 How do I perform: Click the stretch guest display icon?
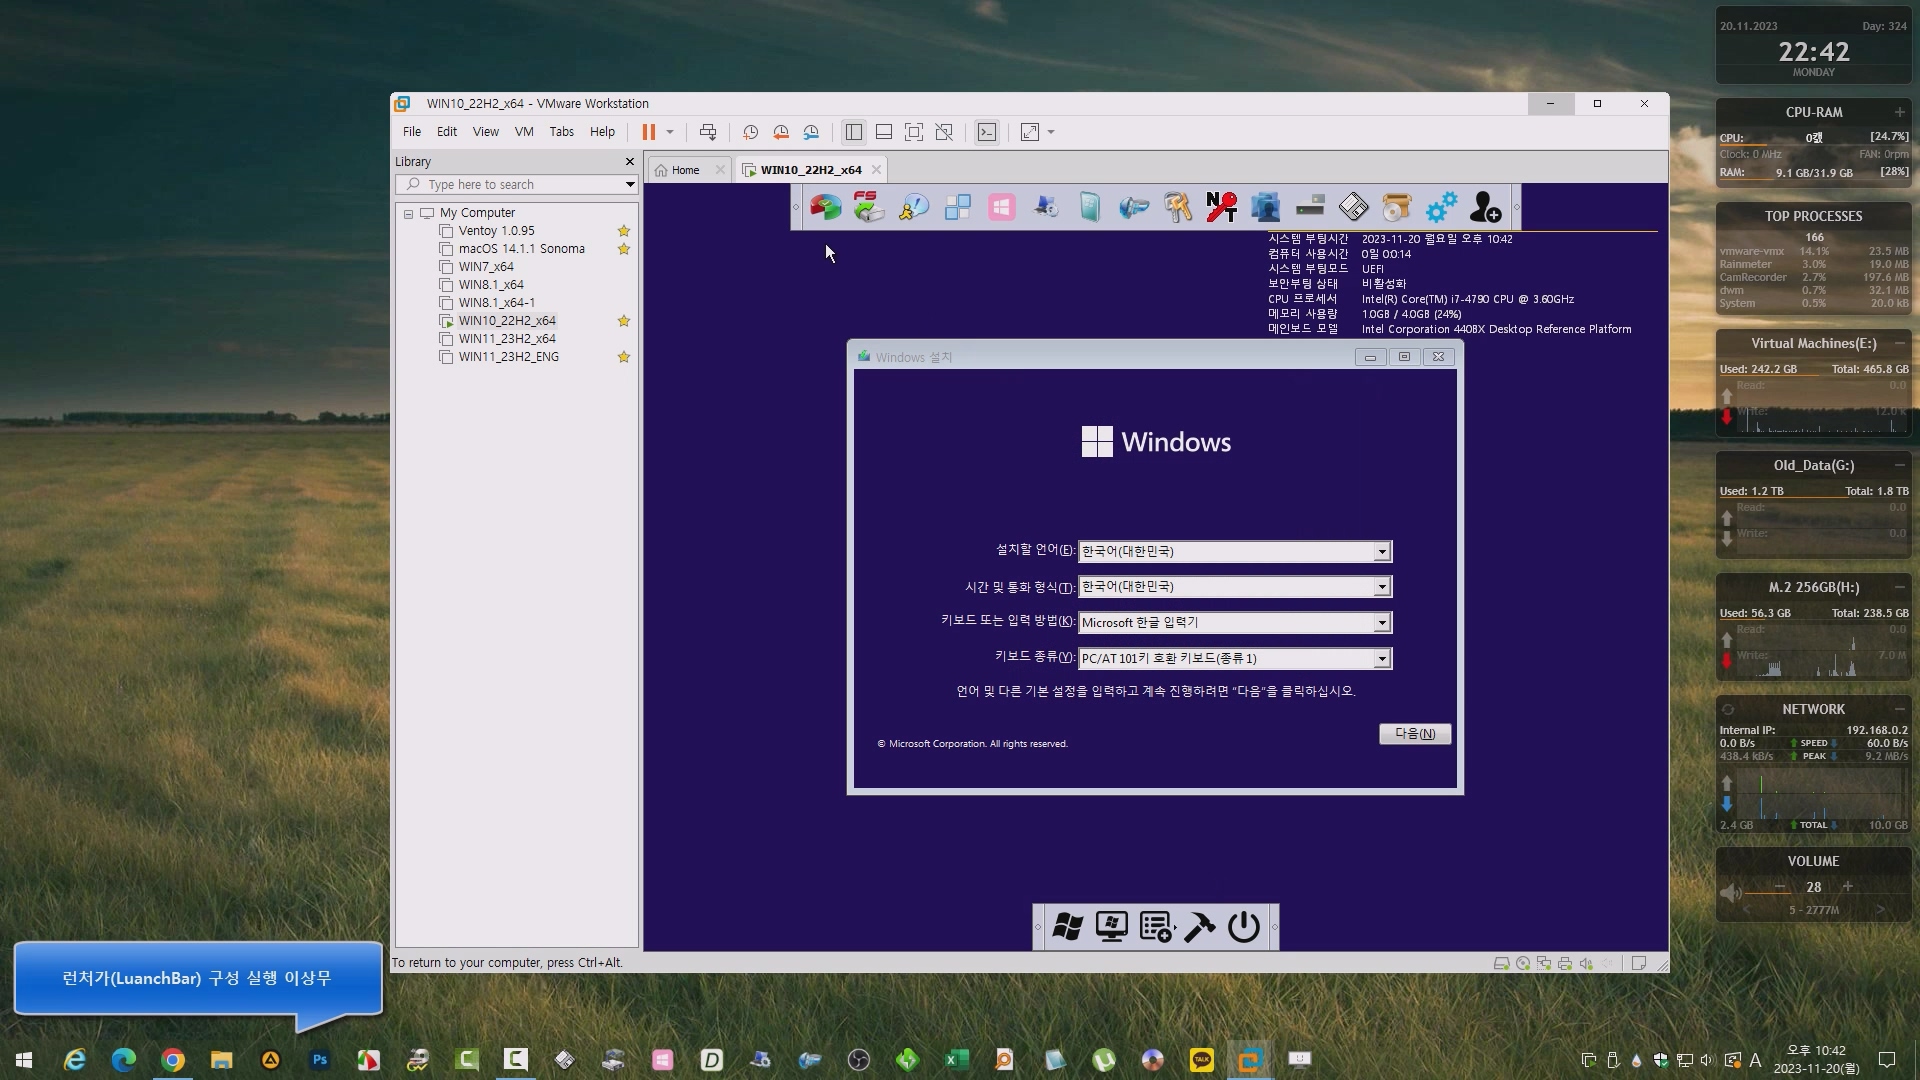(1030, 132)
